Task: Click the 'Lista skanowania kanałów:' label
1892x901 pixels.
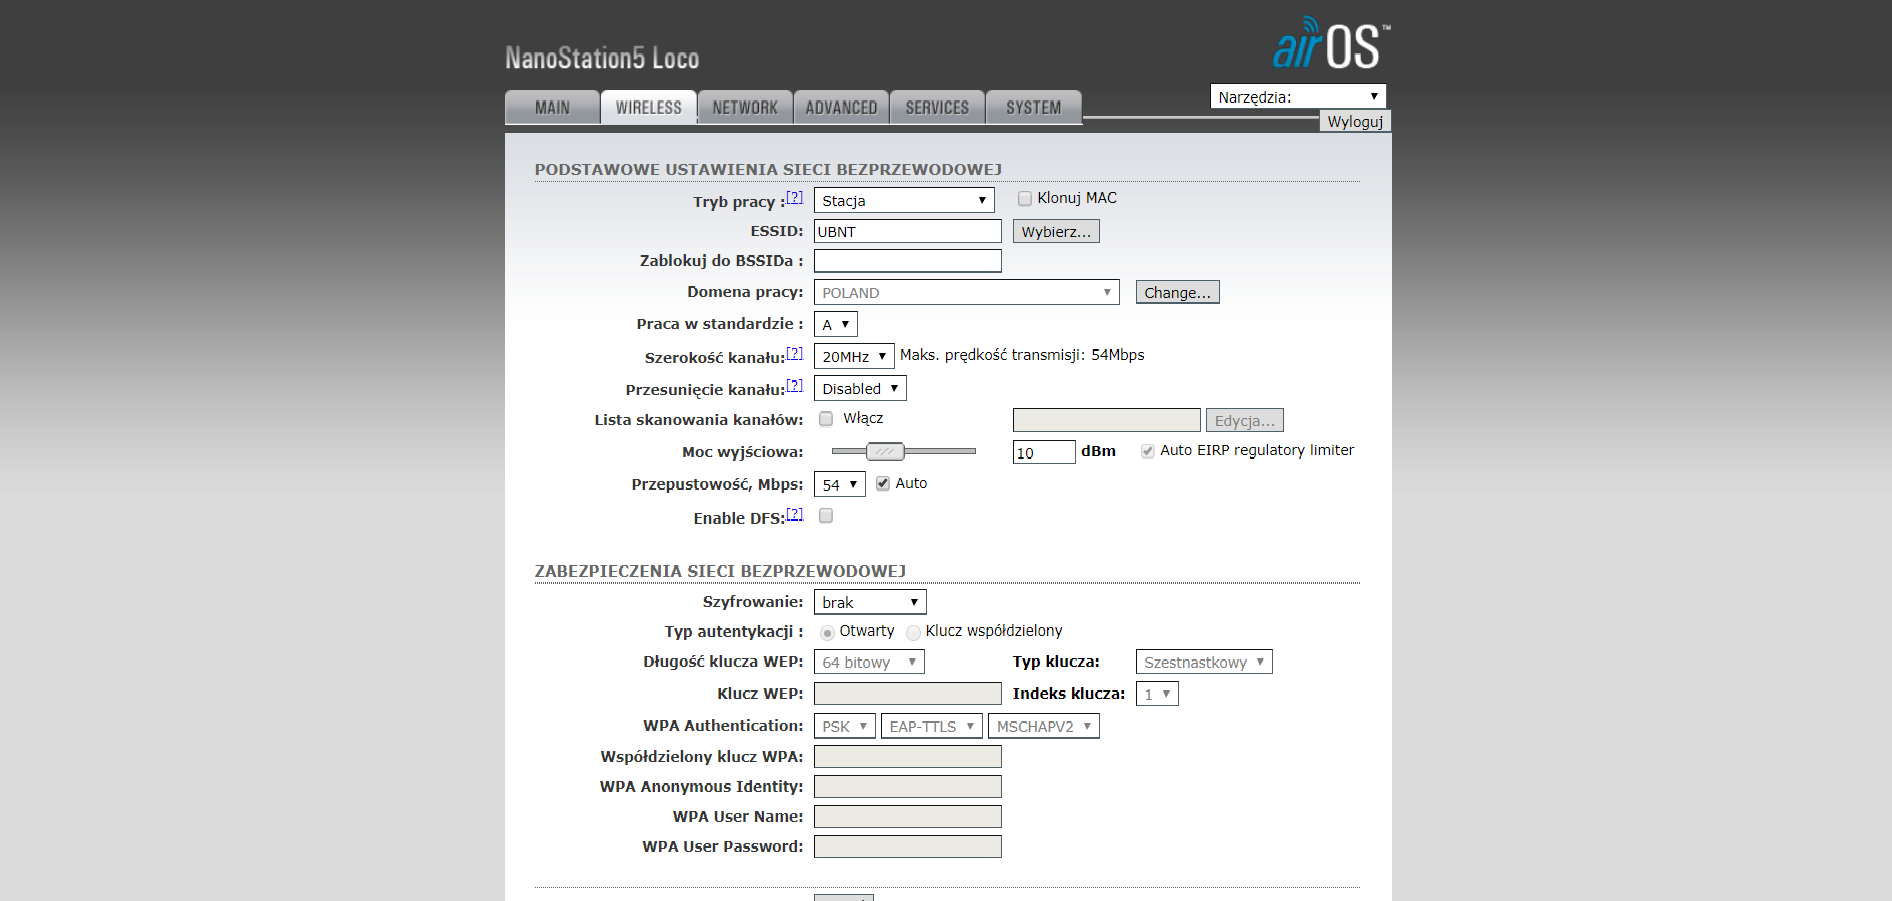Action: 699,420
